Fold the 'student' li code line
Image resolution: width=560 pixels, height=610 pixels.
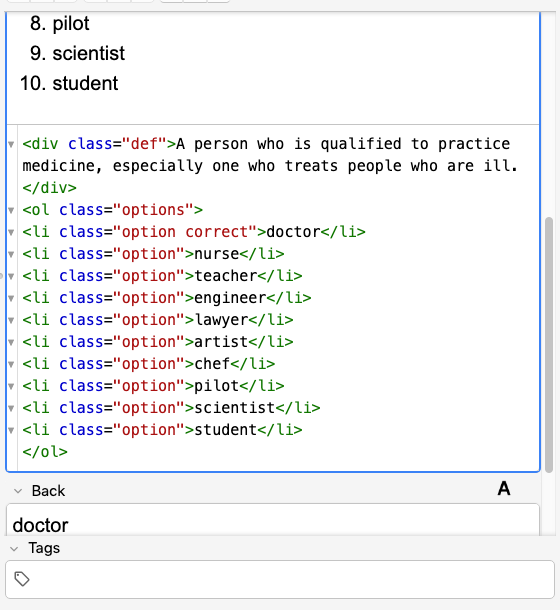pos(11,430)
